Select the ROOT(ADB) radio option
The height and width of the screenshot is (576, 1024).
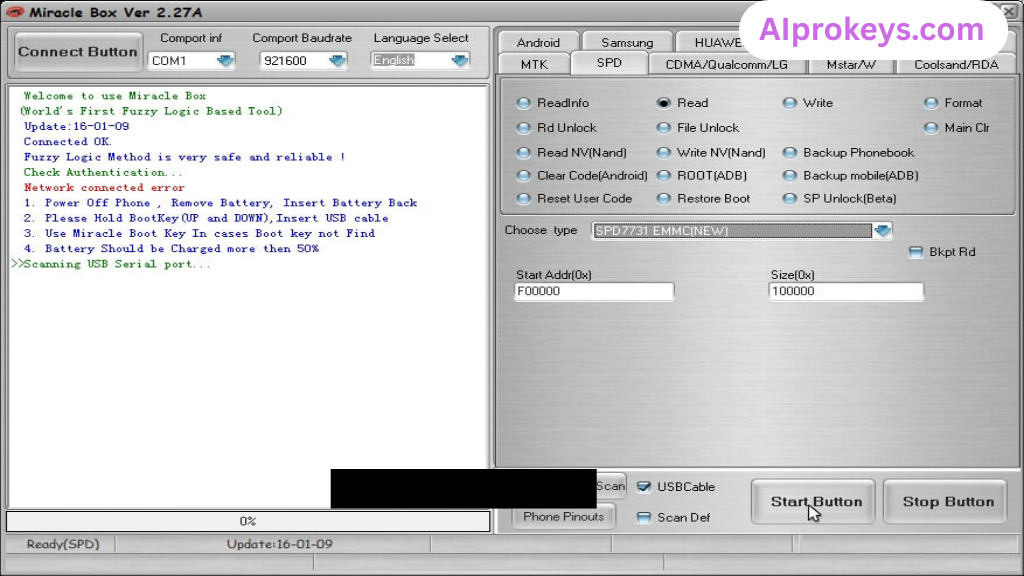[664, 176]
